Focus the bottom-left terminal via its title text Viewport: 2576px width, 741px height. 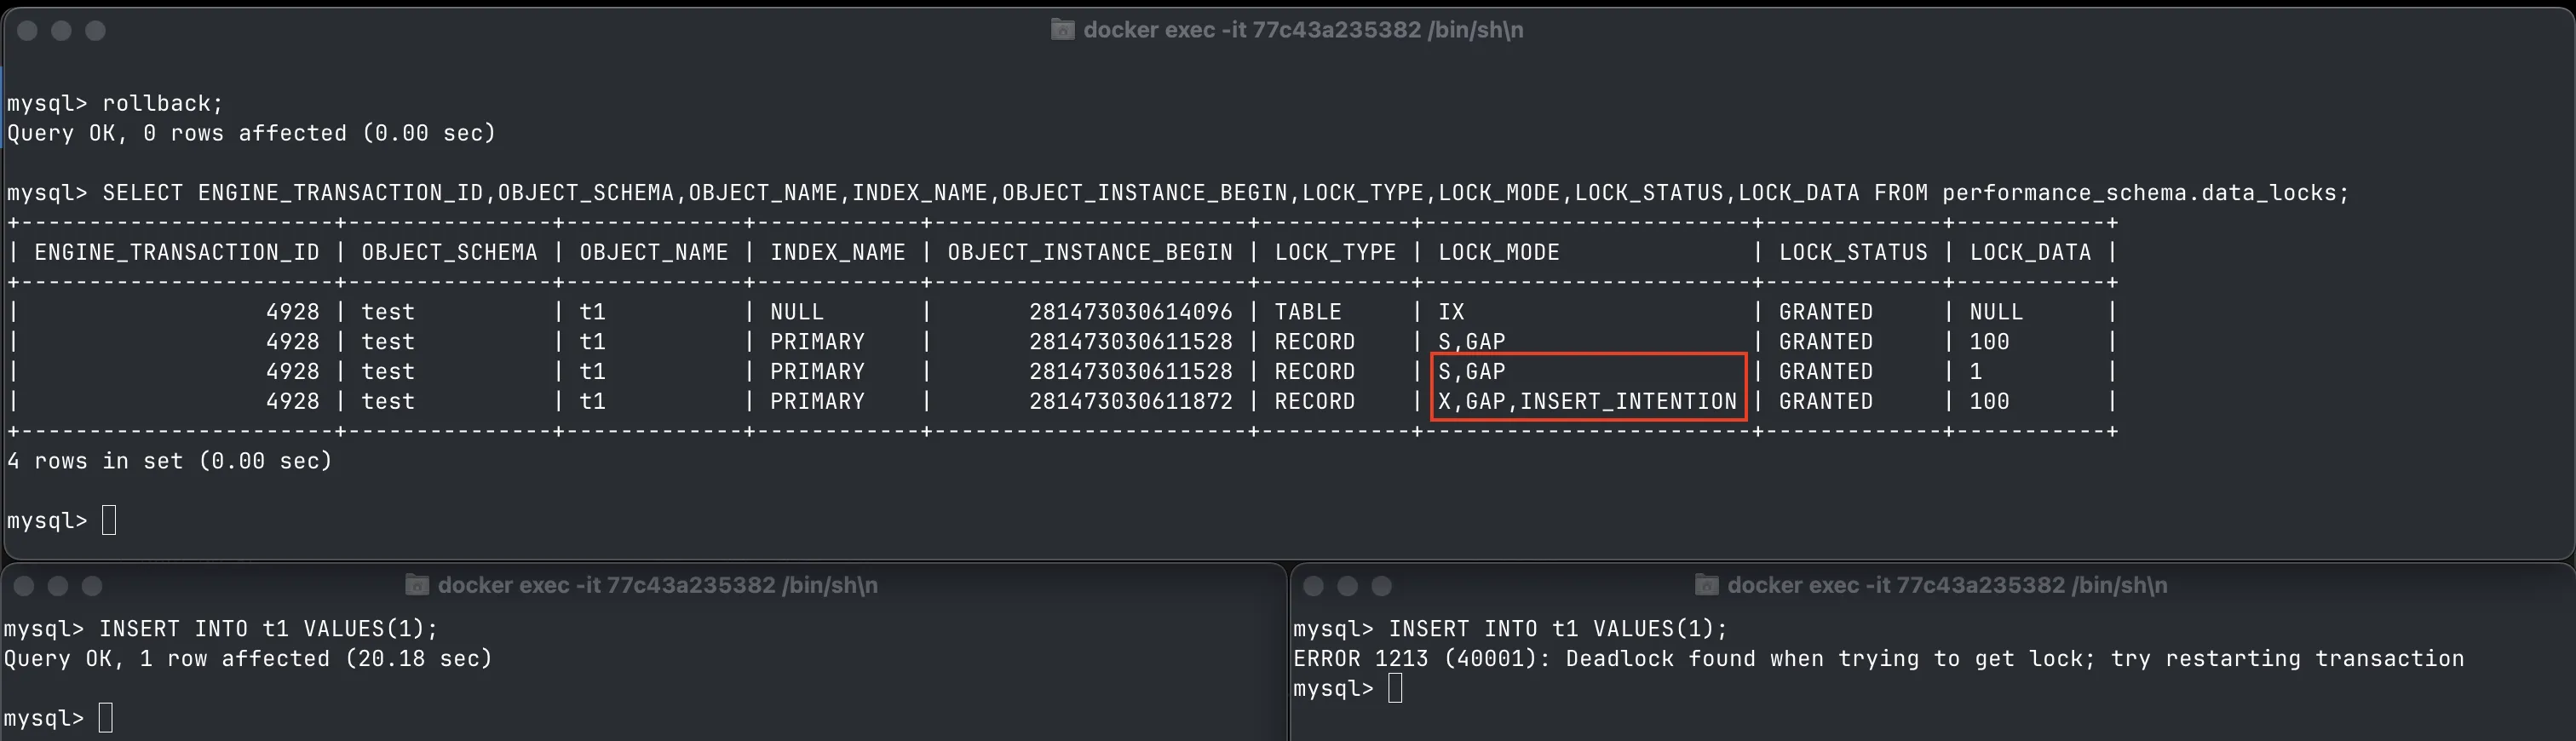[657, 585]
